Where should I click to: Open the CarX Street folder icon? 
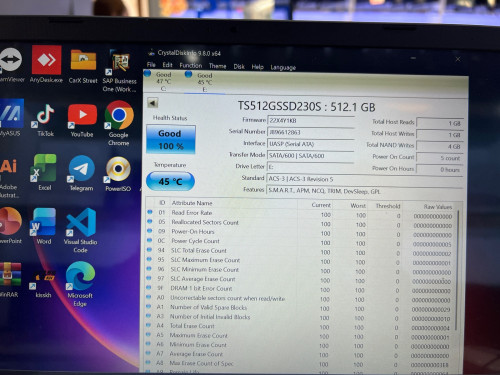click(83, 65)
